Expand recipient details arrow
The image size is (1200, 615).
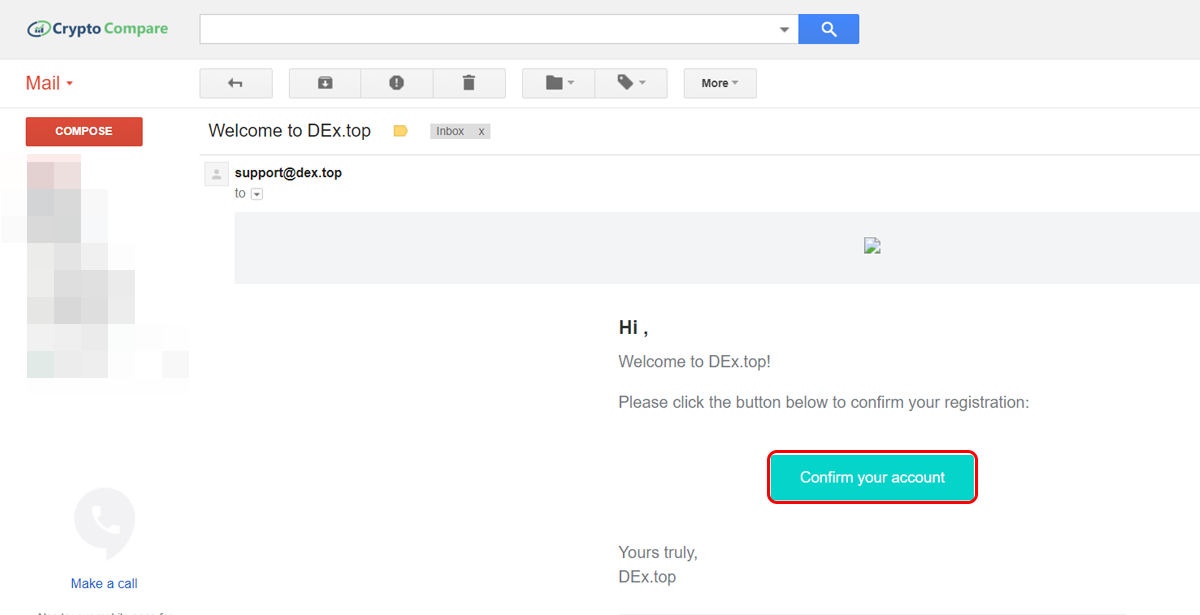(257, 194)
